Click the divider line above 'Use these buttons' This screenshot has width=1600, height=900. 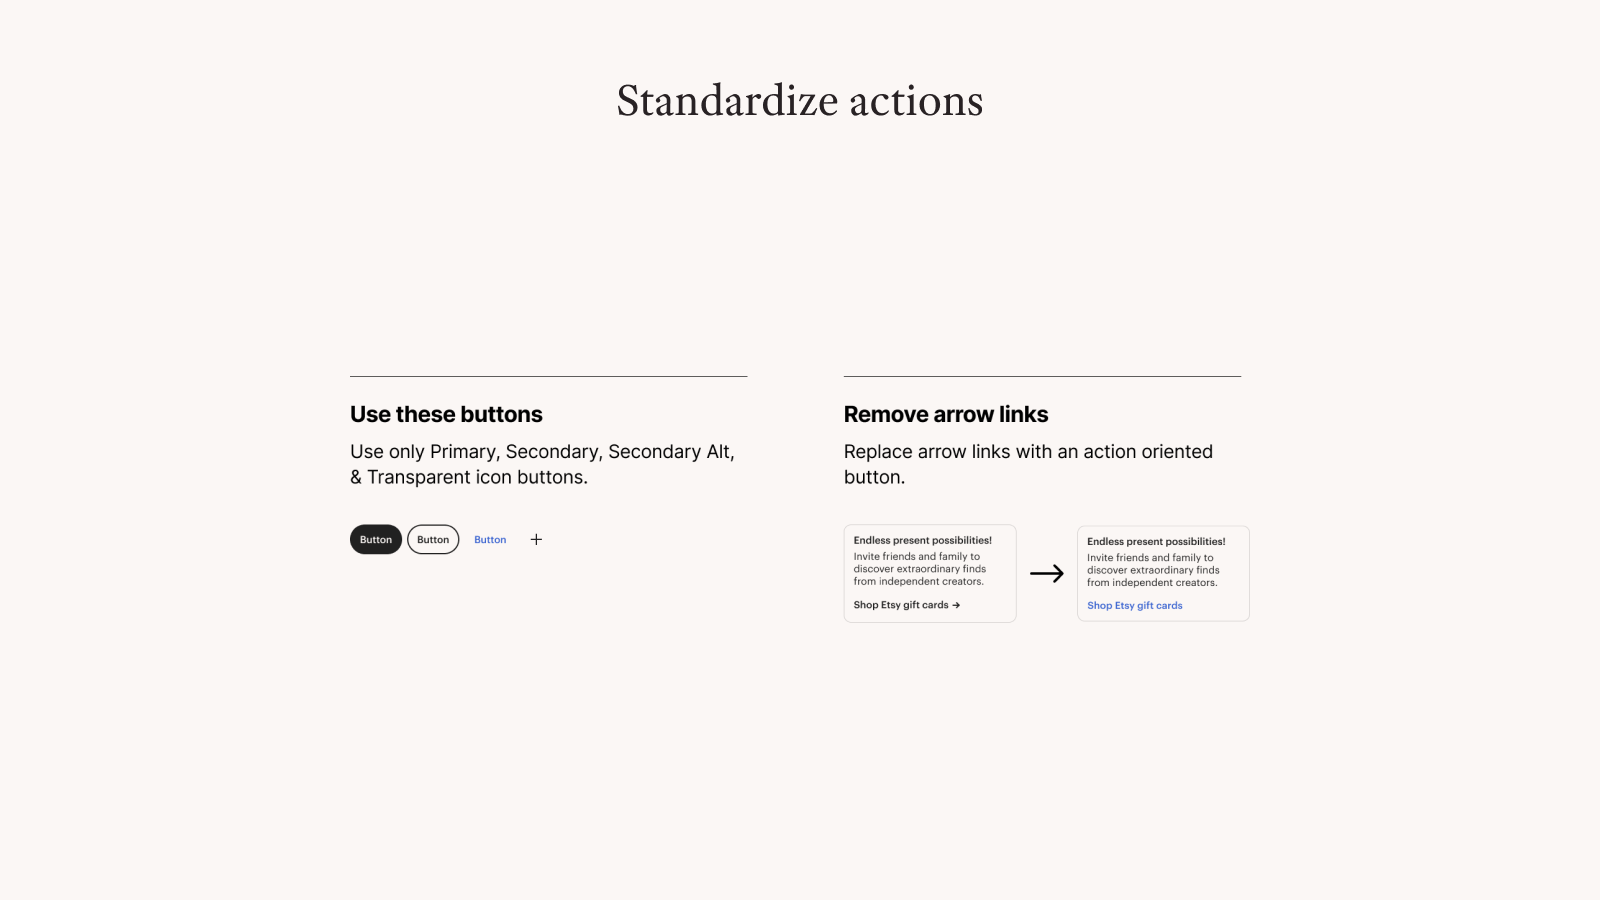coord(548,377)
